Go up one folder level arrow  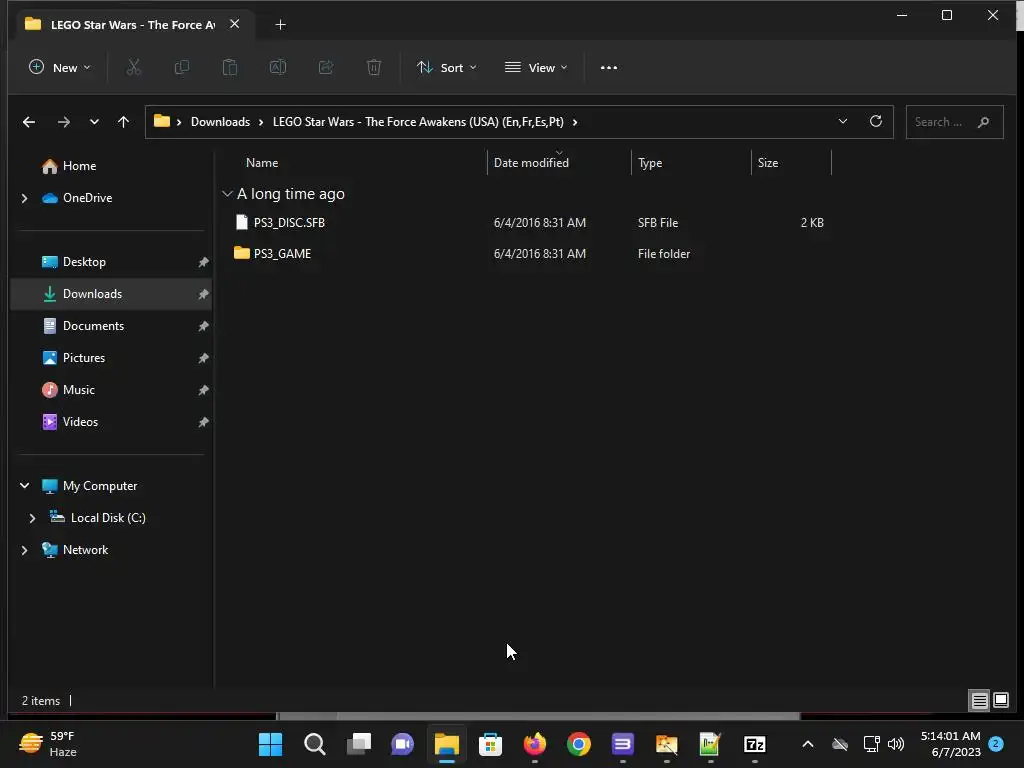point(123,122)
